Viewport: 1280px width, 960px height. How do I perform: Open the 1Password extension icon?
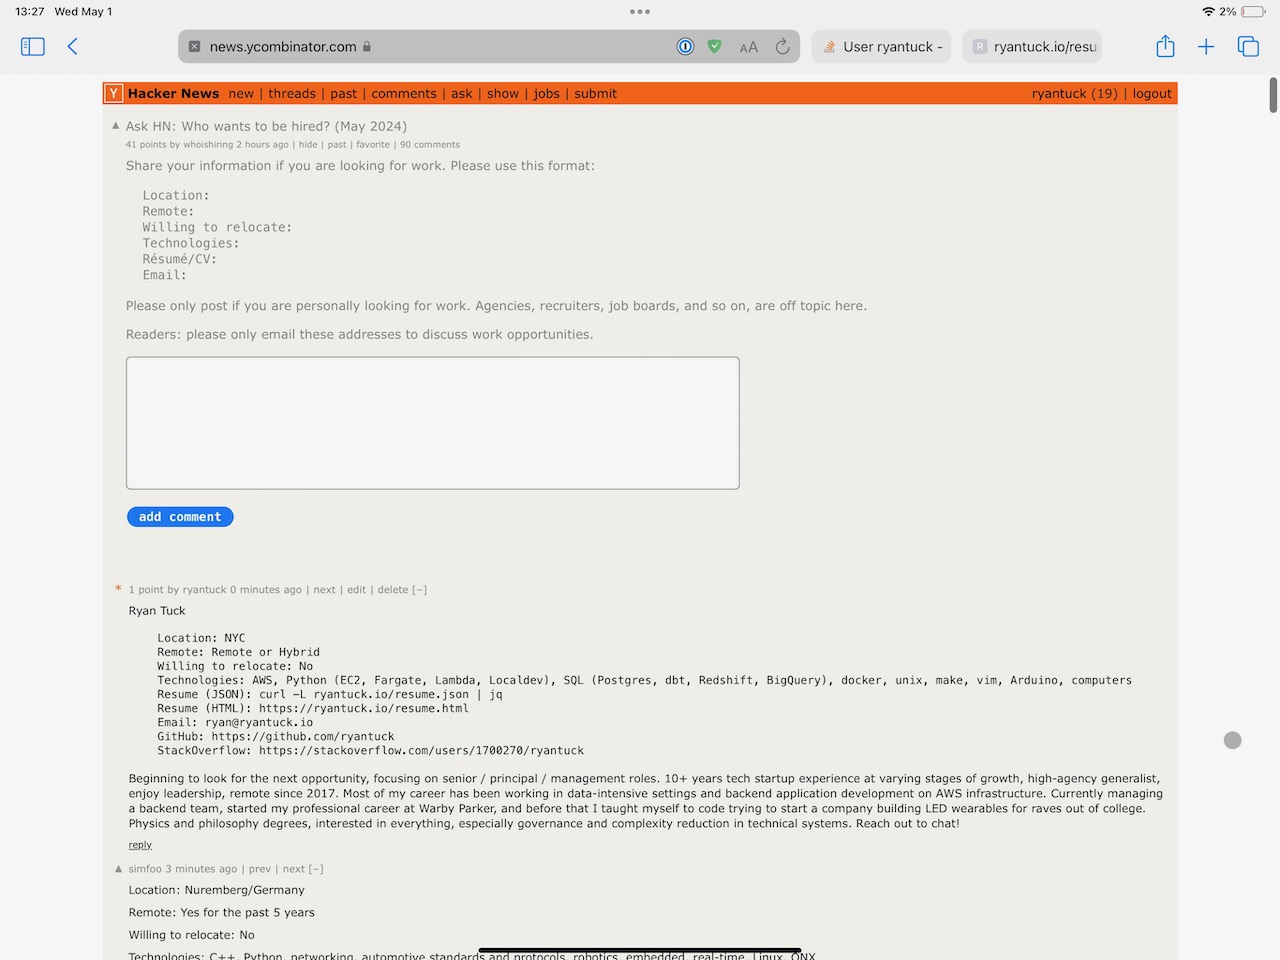685,46
